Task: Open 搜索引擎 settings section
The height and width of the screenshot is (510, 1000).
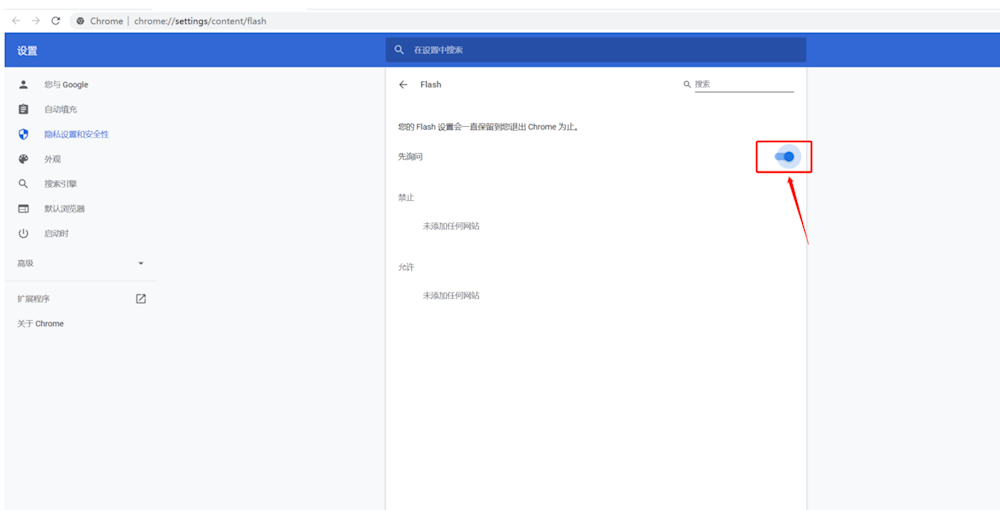Action: click(x=60, y=184)
